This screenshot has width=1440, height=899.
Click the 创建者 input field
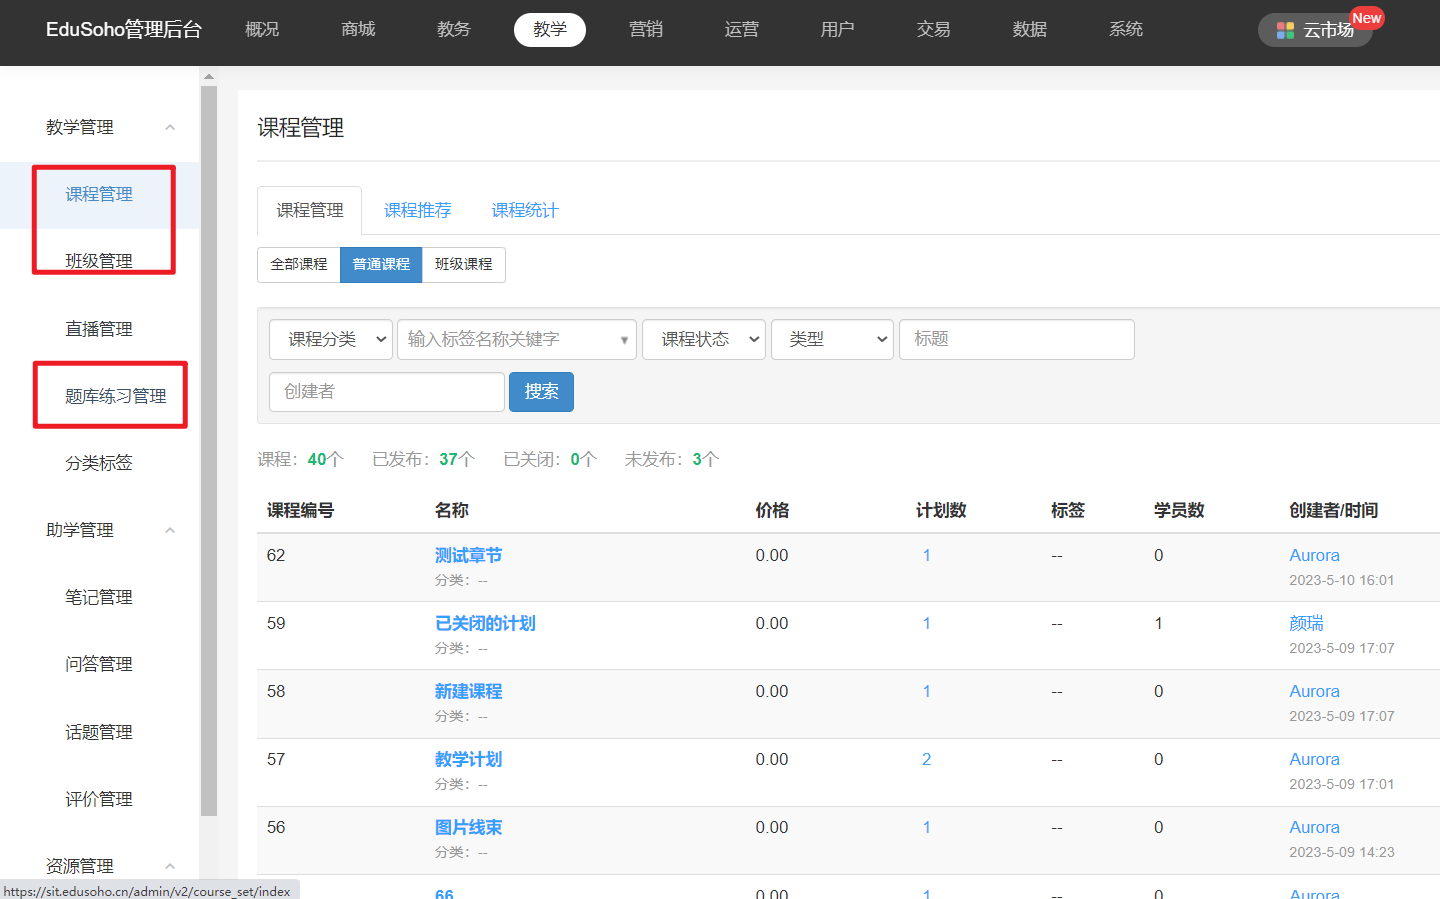click(387, 392)
